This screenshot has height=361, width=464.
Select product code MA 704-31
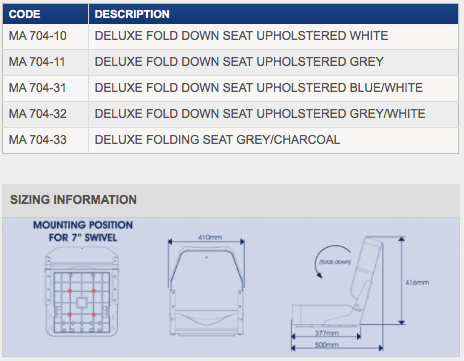pyautogui.click(x=38, y=88)
